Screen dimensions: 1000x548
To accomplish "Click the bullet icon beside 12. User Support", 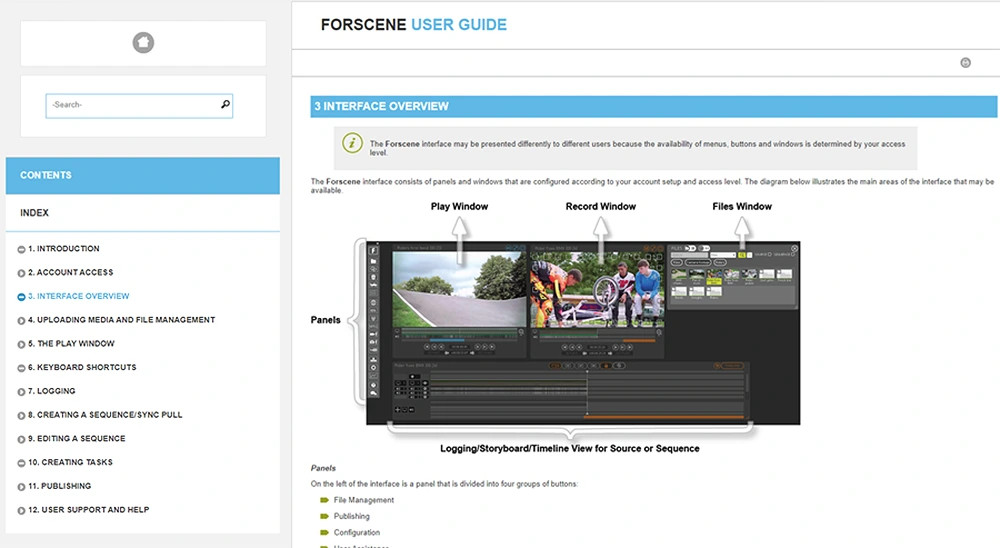I will 22,510.
